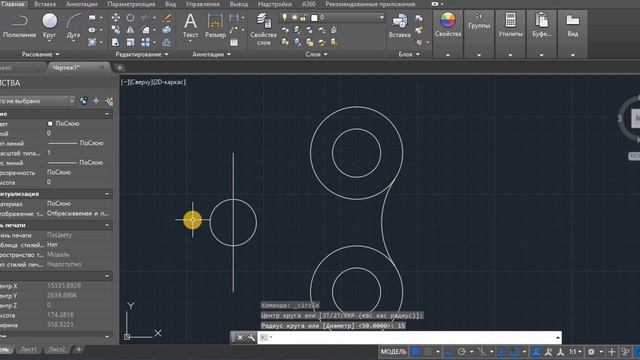The height and width of the screenshot is (360, 640).
Task: Toggle layer lock padlock icon
Action: [x=303, y=18]
